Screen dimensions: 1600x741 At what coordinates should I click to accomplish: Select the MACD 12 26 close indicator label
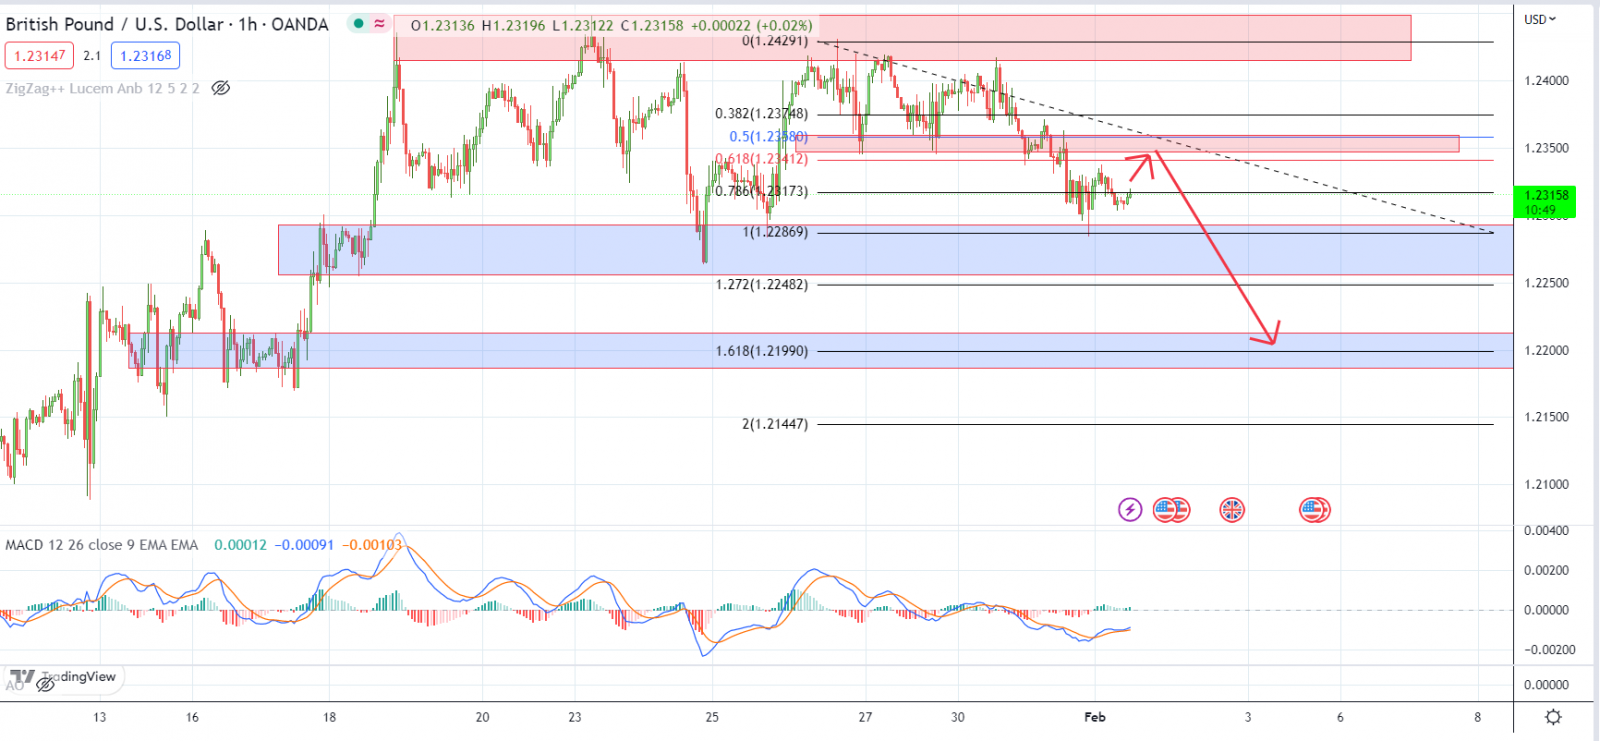coord(102,545)
